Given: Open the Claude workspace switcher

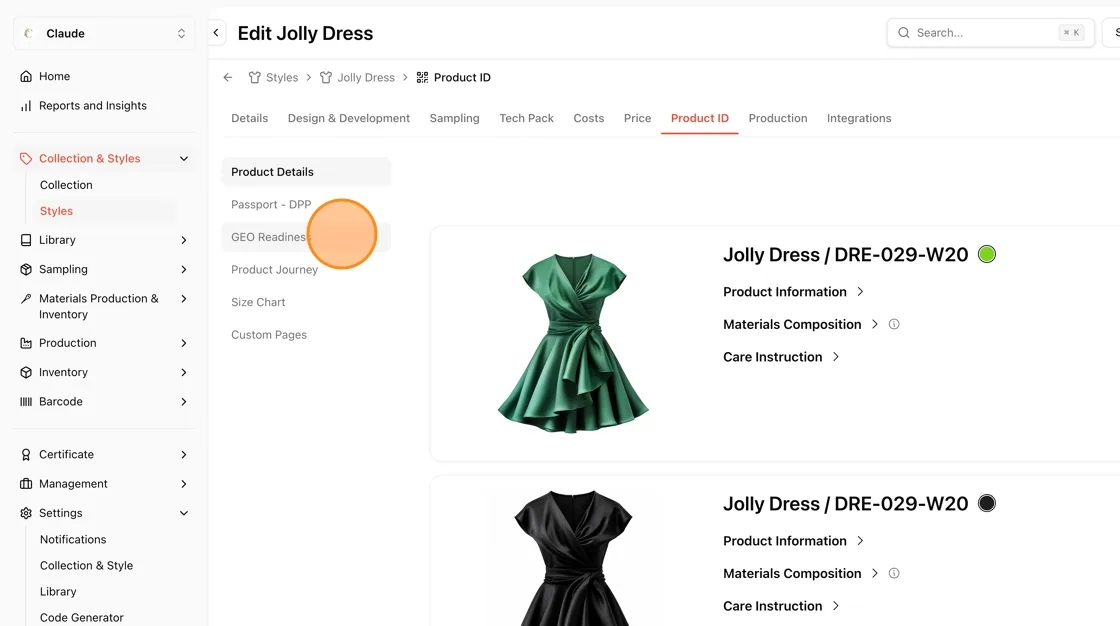Looking at the screenshot, I should pos(104,34).
